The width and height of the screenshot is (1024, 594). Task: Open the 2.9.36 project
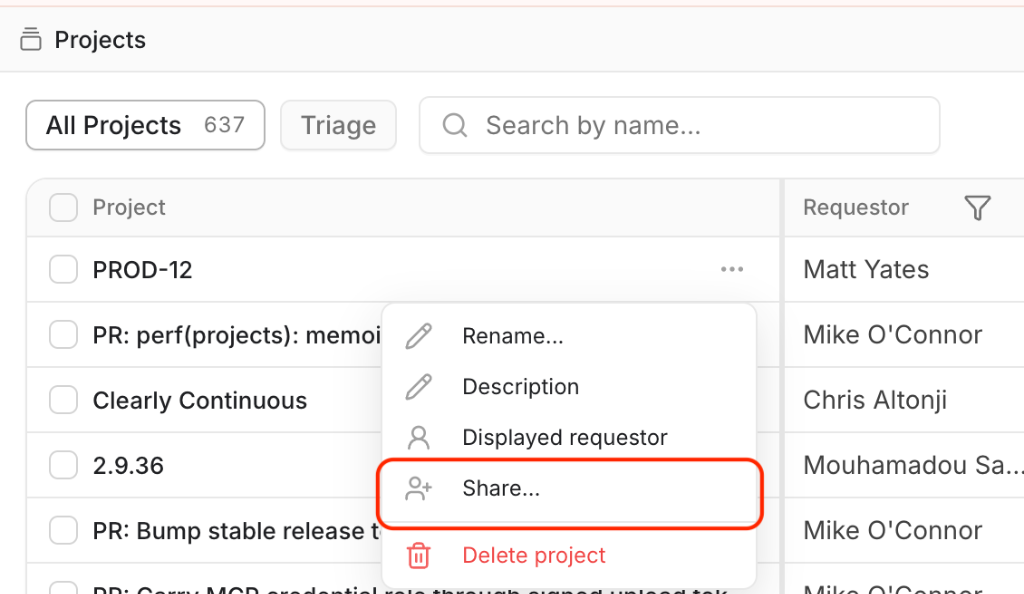pyautogui.click(x=128, y=465)
